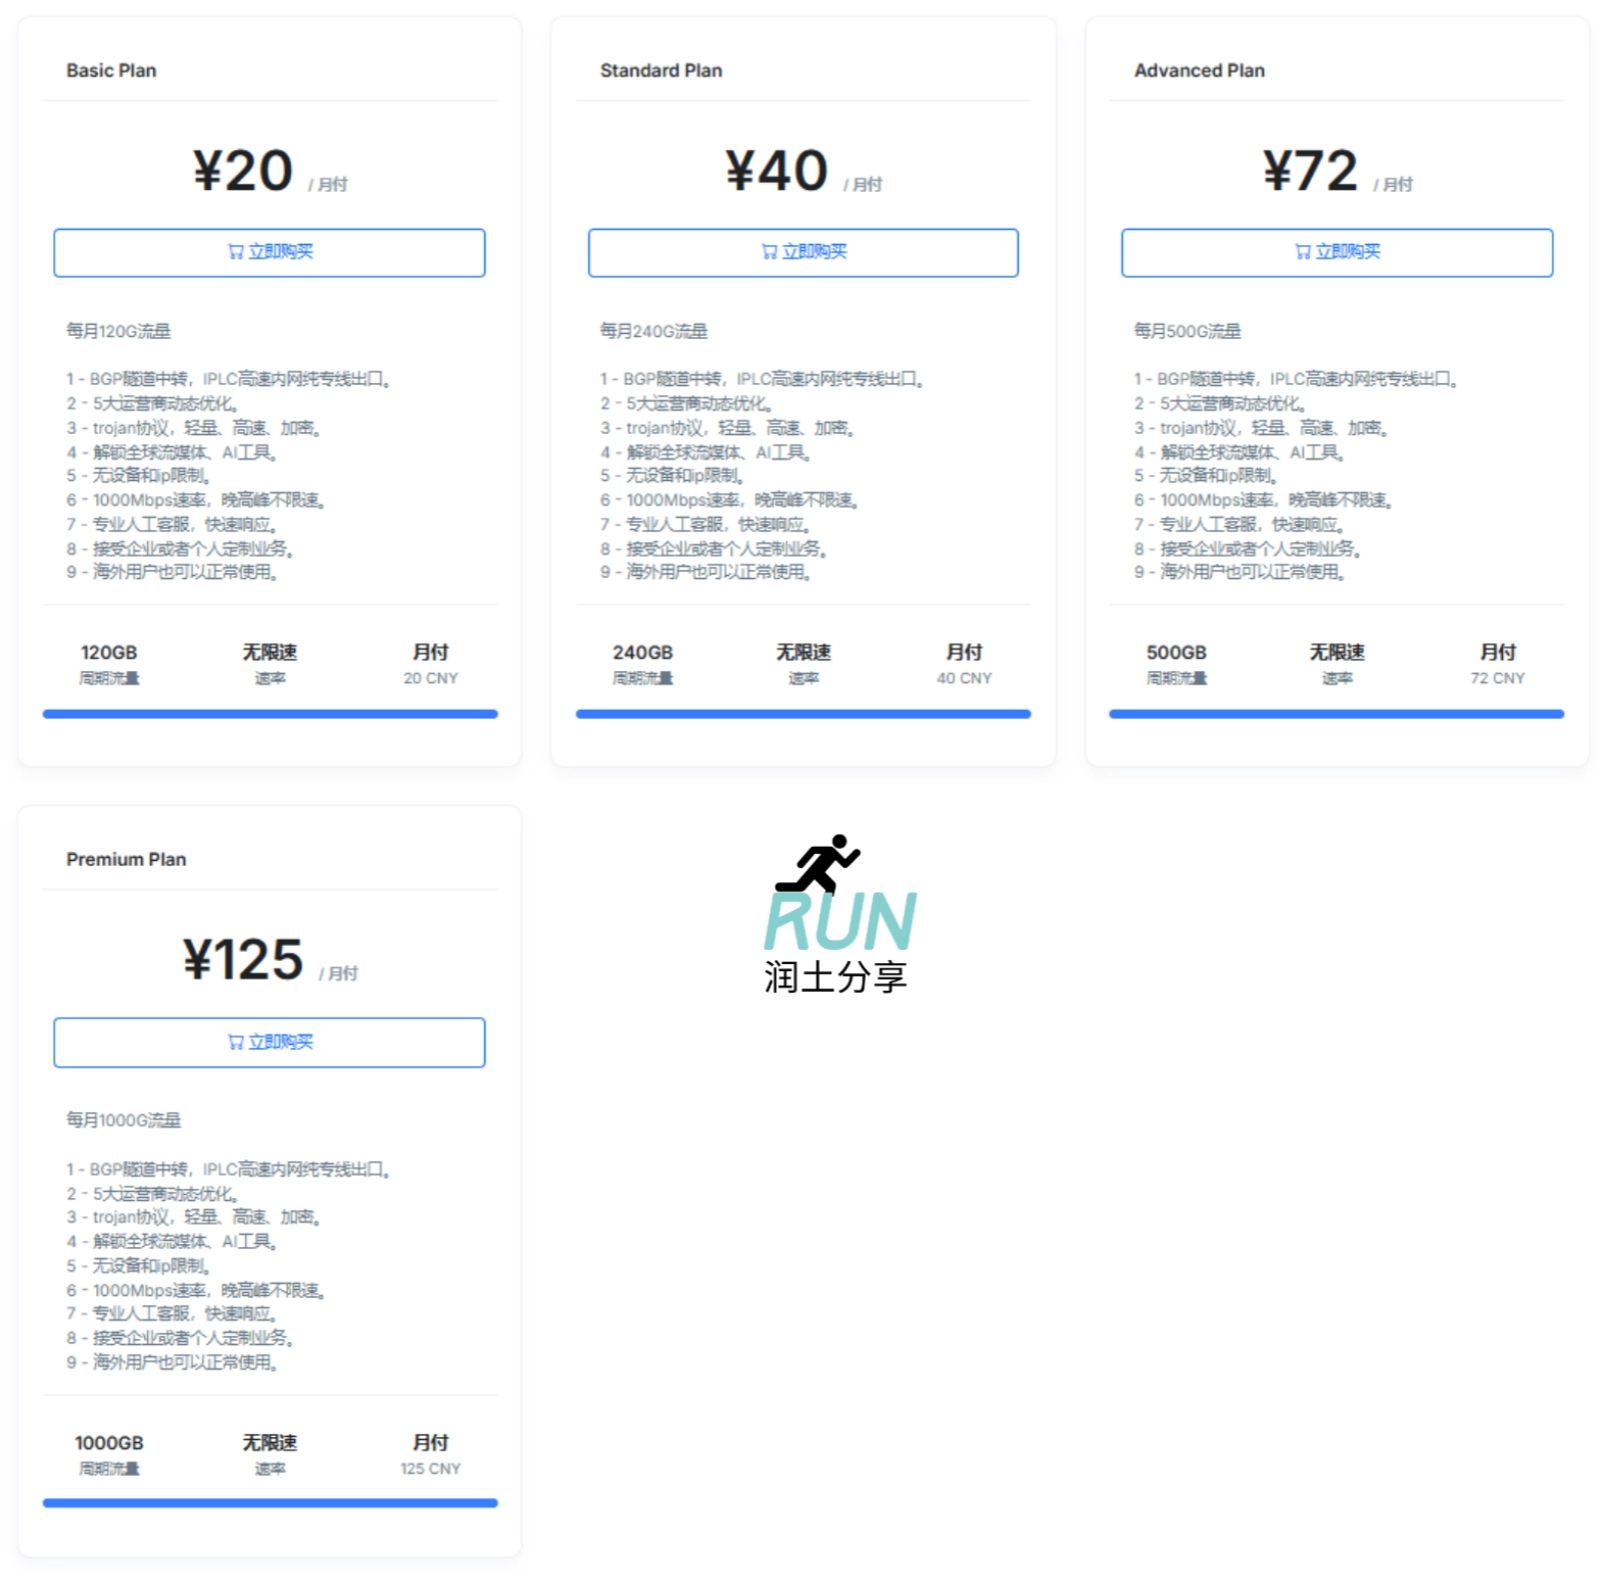Click the ¥125 monthly price
This screenshot has width=1600, height=1581.
[243, 960]
